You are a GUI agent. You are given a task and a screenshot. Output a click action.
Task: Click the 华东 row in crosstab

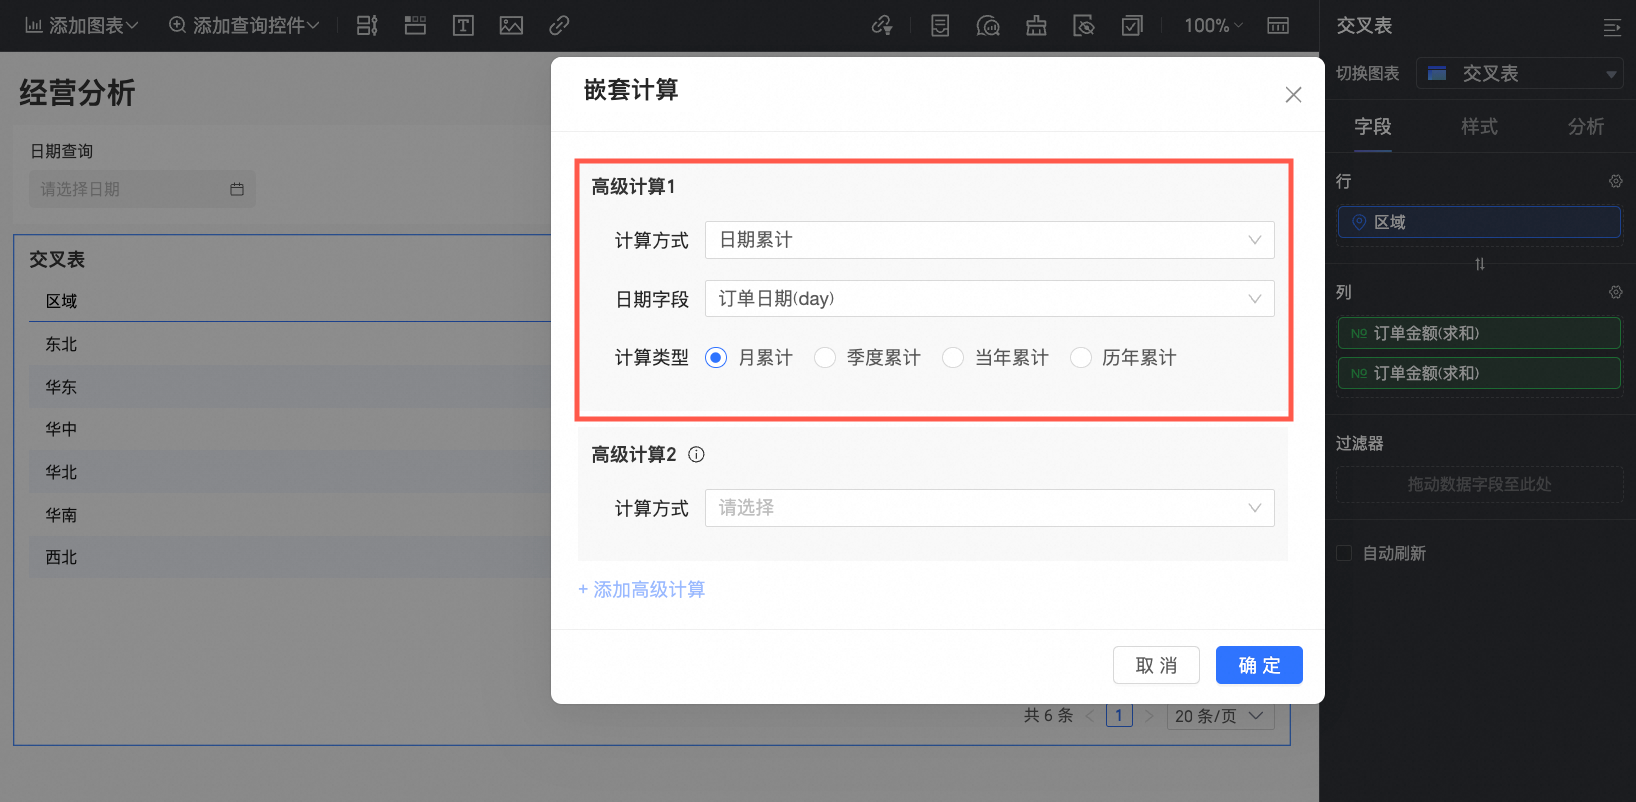coord(290,387)
